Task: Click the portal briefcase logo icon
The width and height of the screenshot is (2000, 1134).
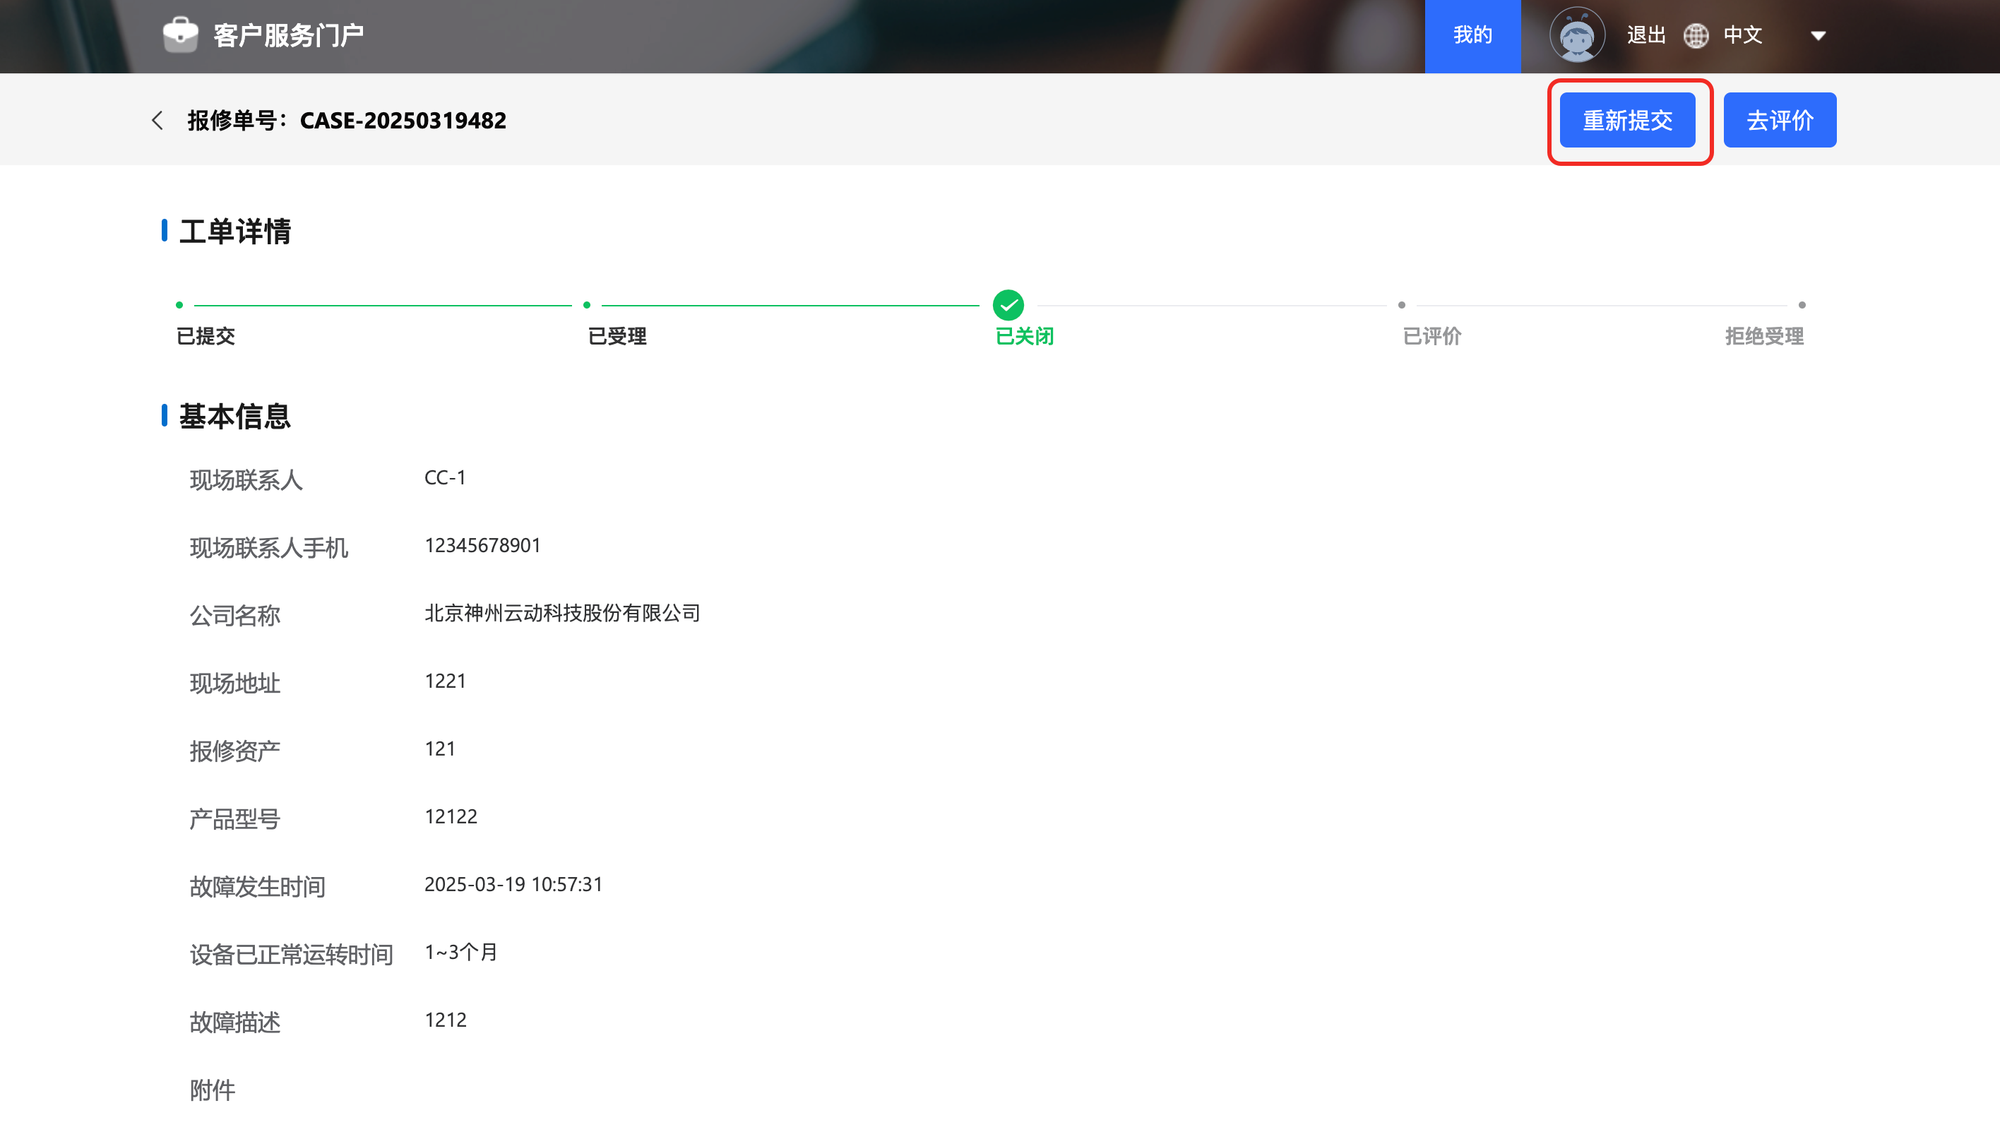Action: (181, 35)
